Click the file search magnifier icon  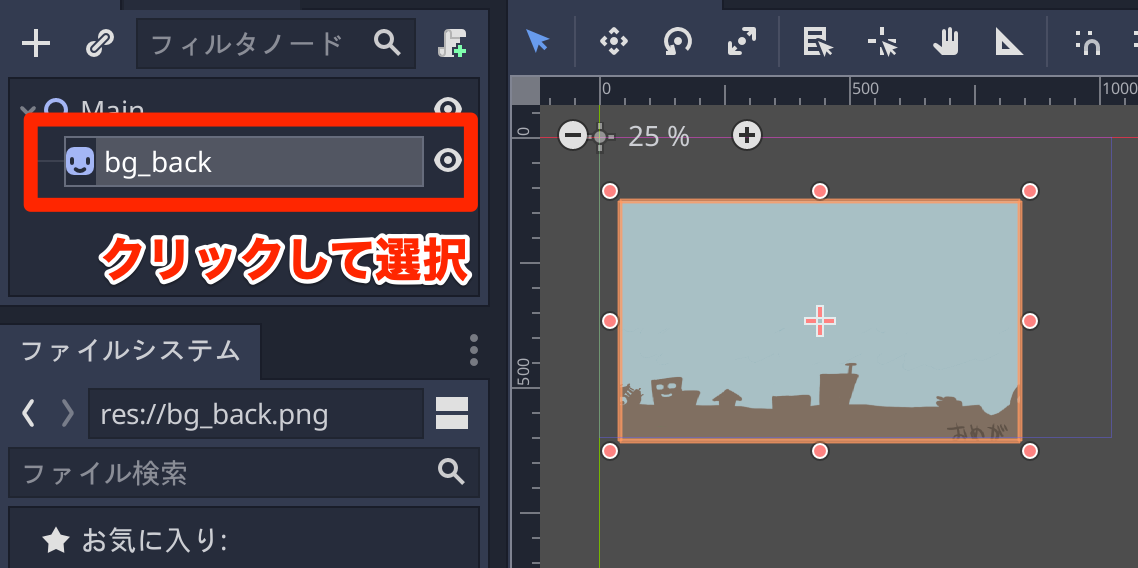click(x=451, y=472)
